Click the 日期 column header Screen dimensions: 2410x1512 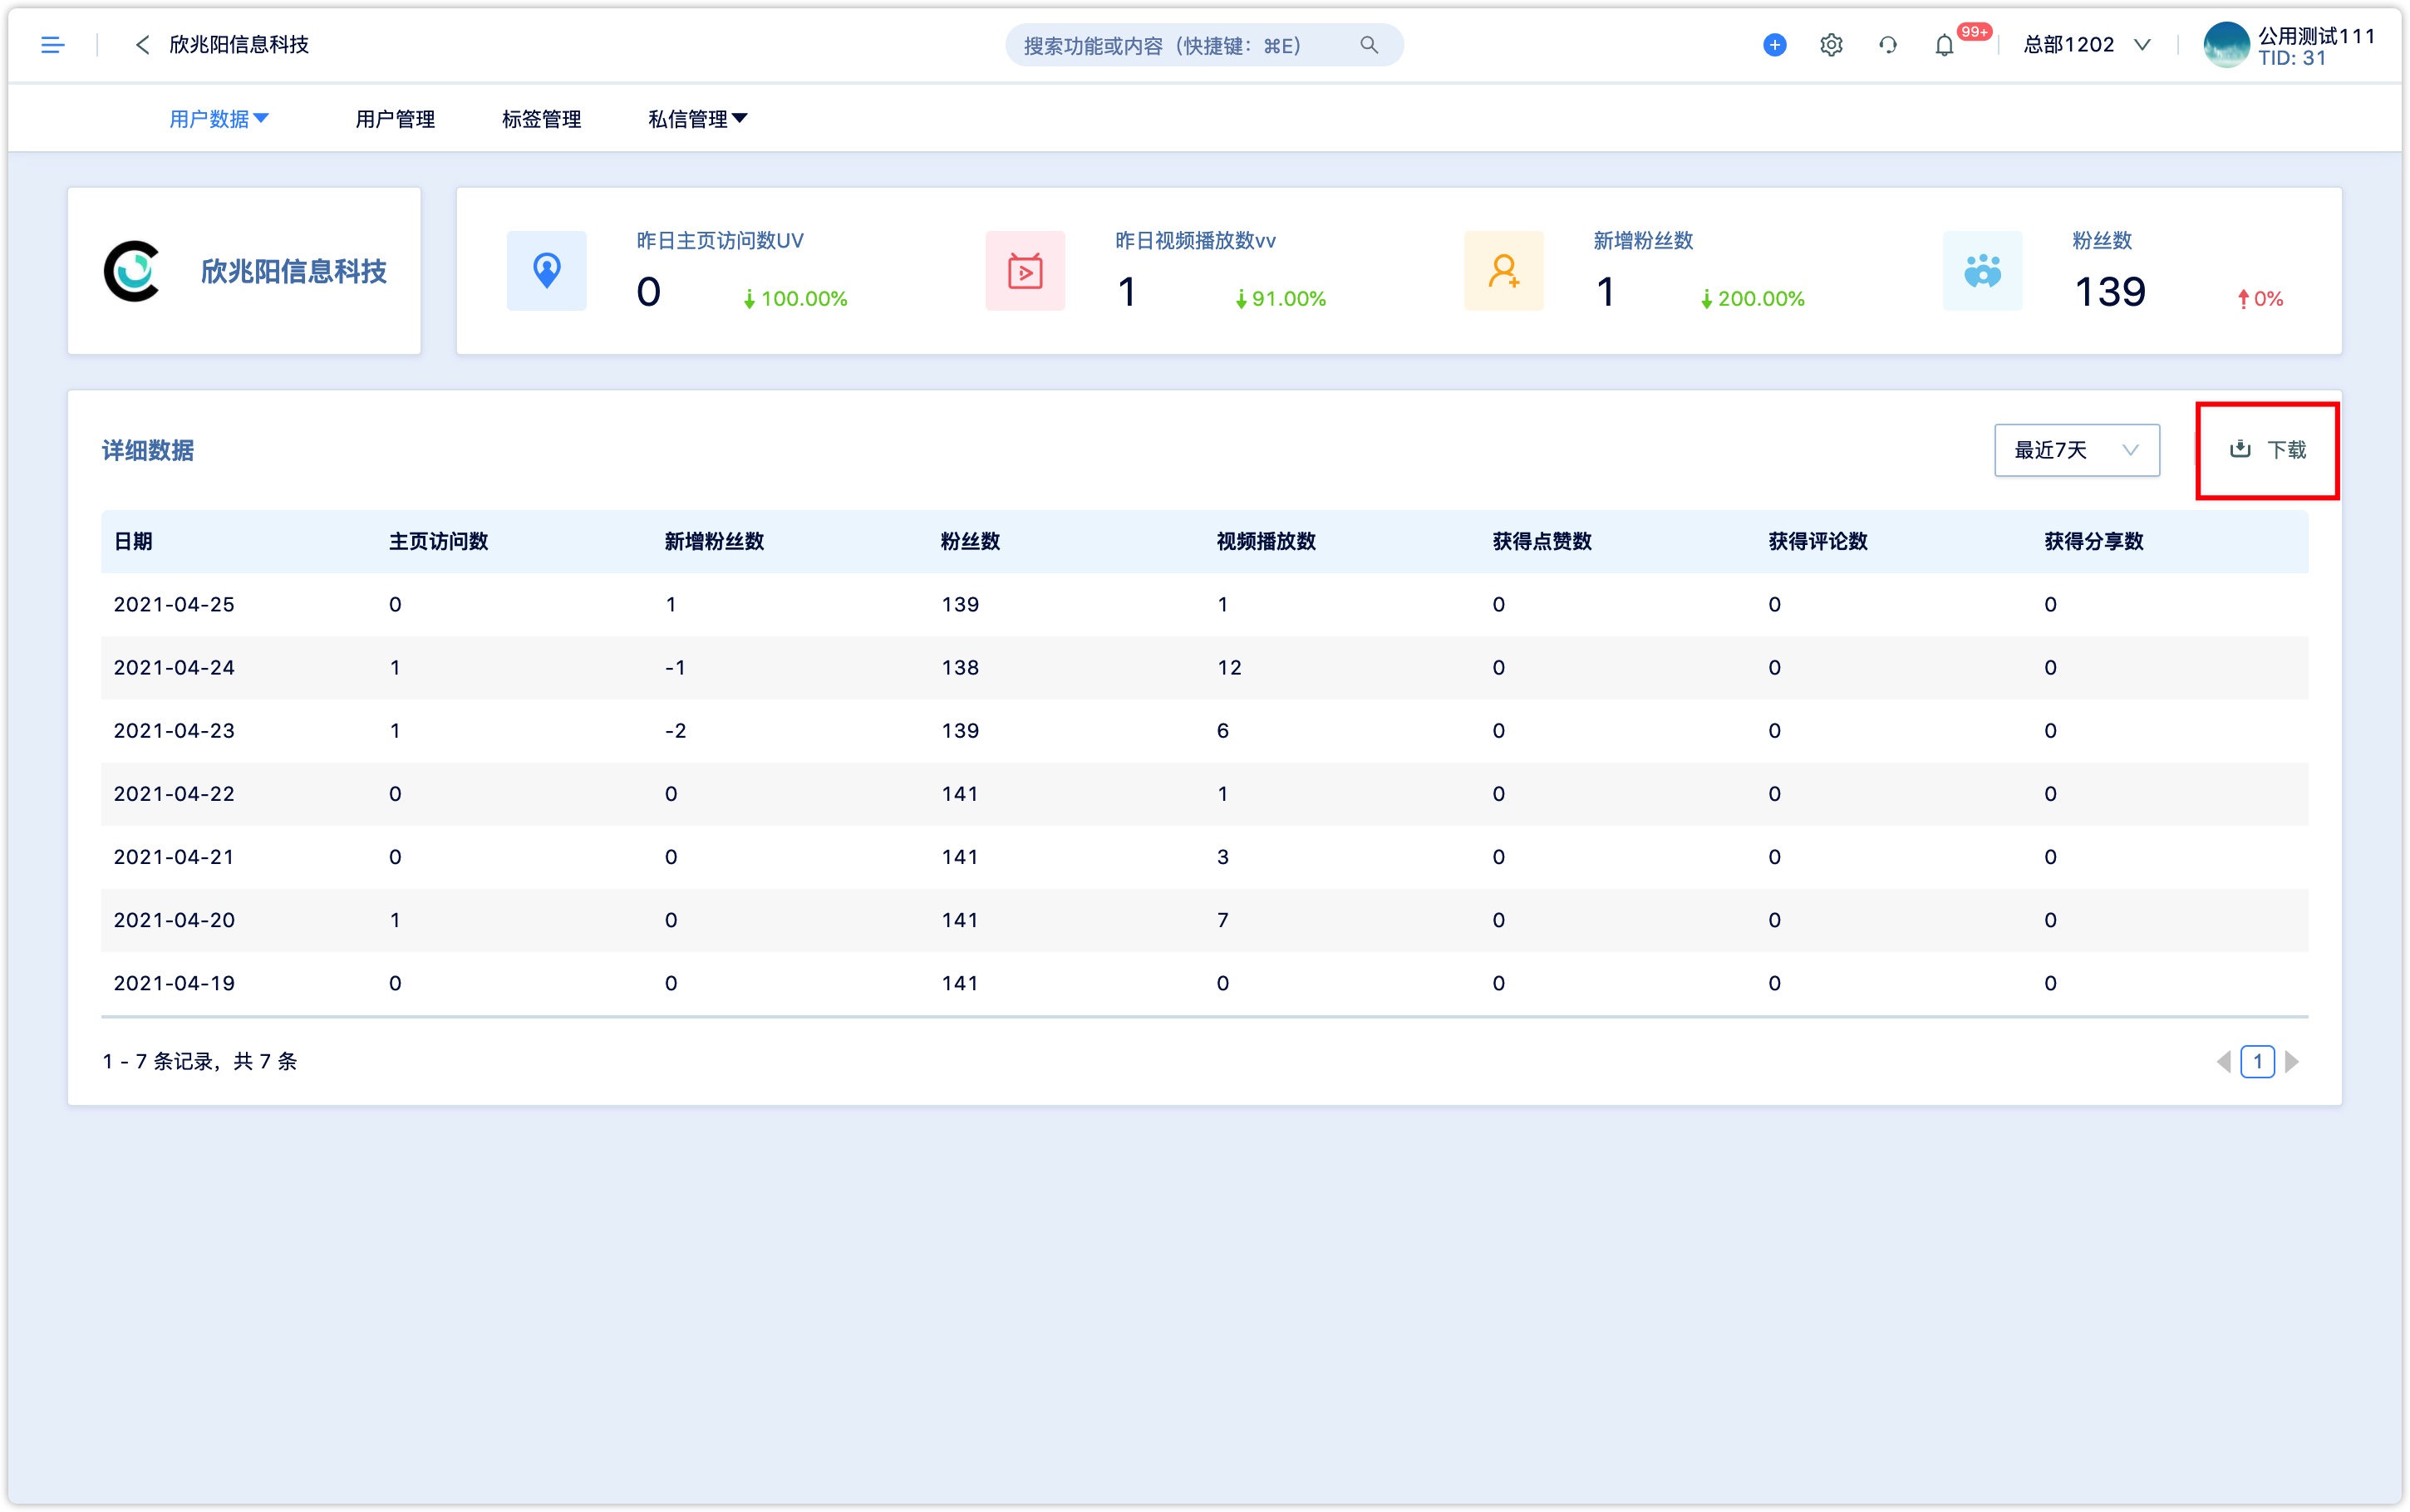(133, 541)
